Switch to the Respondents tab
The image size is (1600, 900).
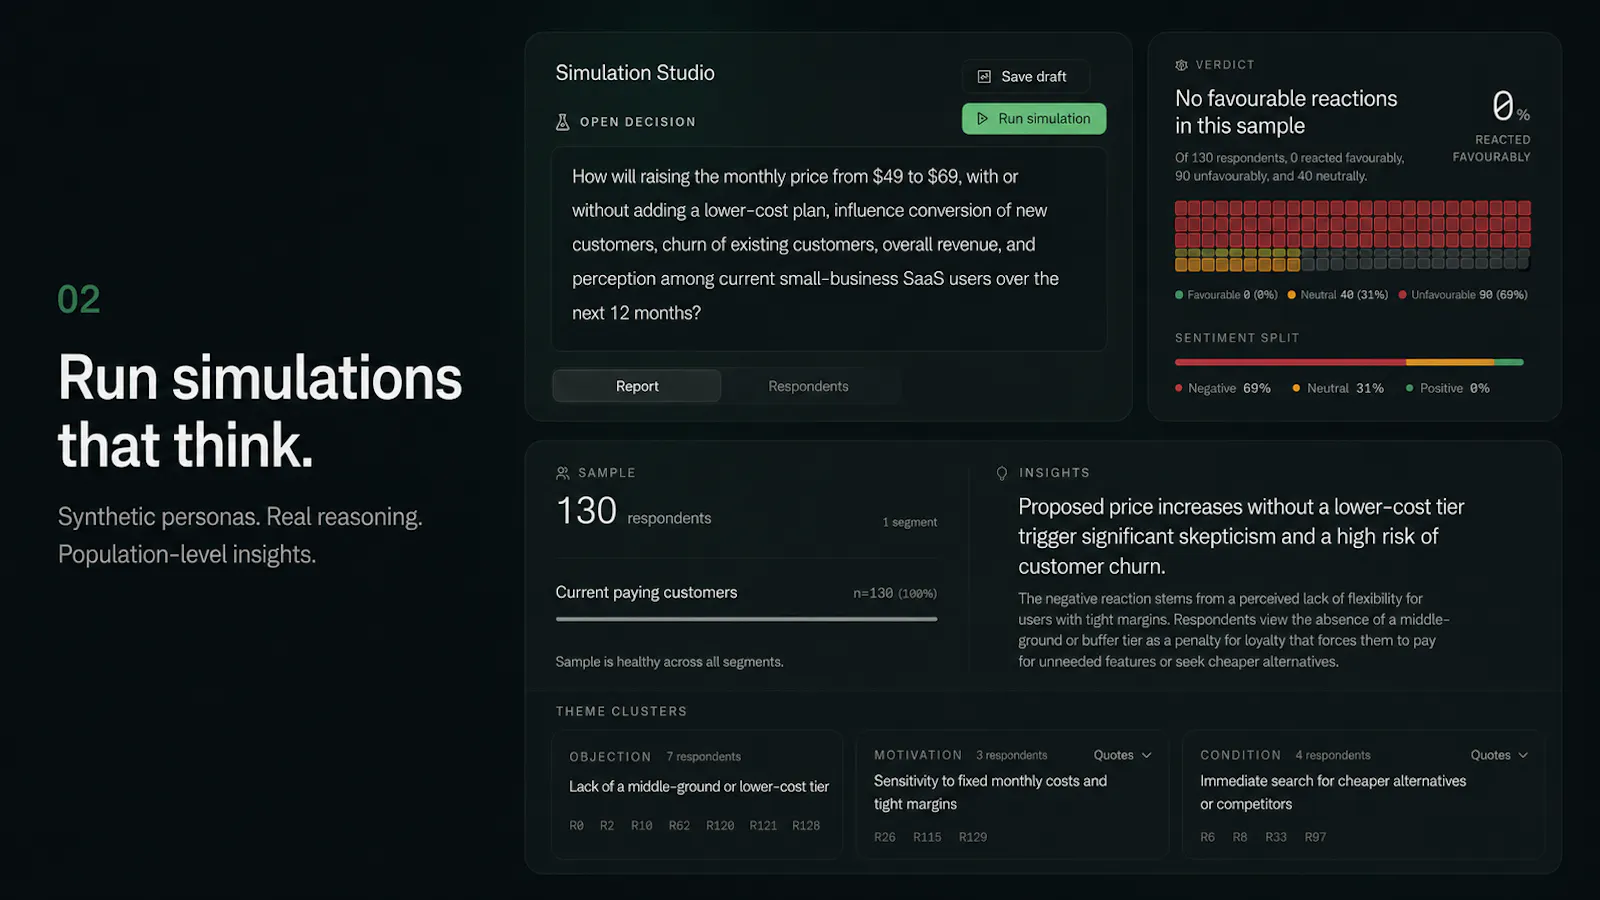point(808,386)
